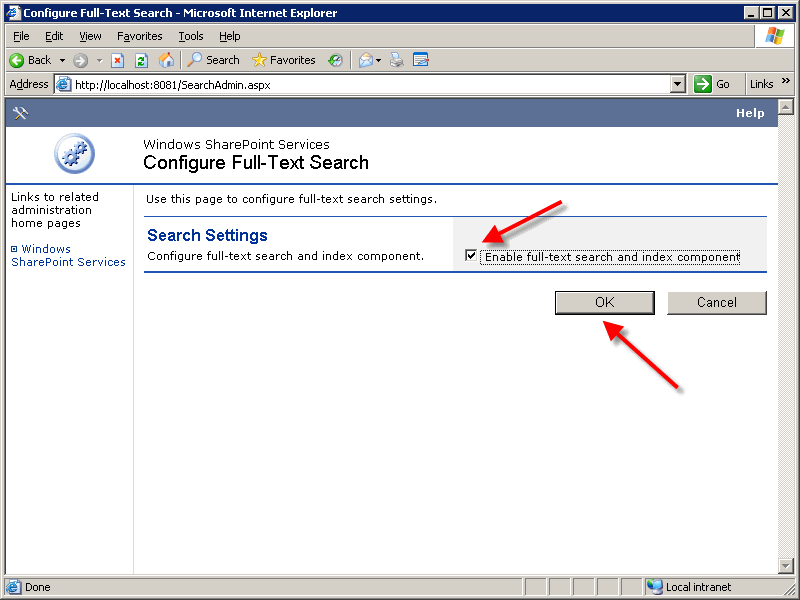Image resolution: width=800 pixels, height=600 pixels.
Task: Stop page loading with the red X icon
Action: [117, 61]
